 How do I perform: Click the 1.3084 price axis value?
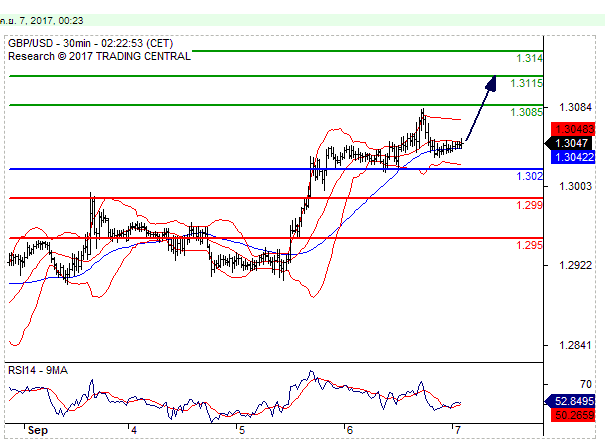575,107
